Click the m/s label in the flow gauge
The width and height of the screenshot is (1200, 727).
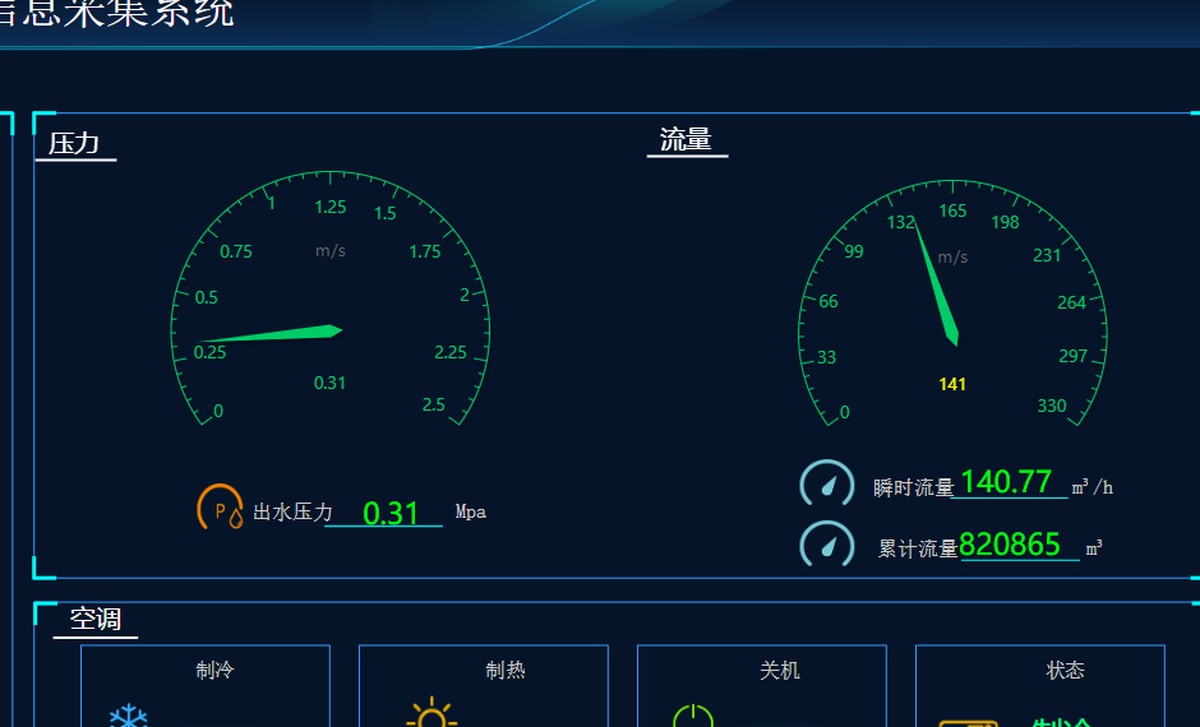pyautogui.click(x=953, y=257)
